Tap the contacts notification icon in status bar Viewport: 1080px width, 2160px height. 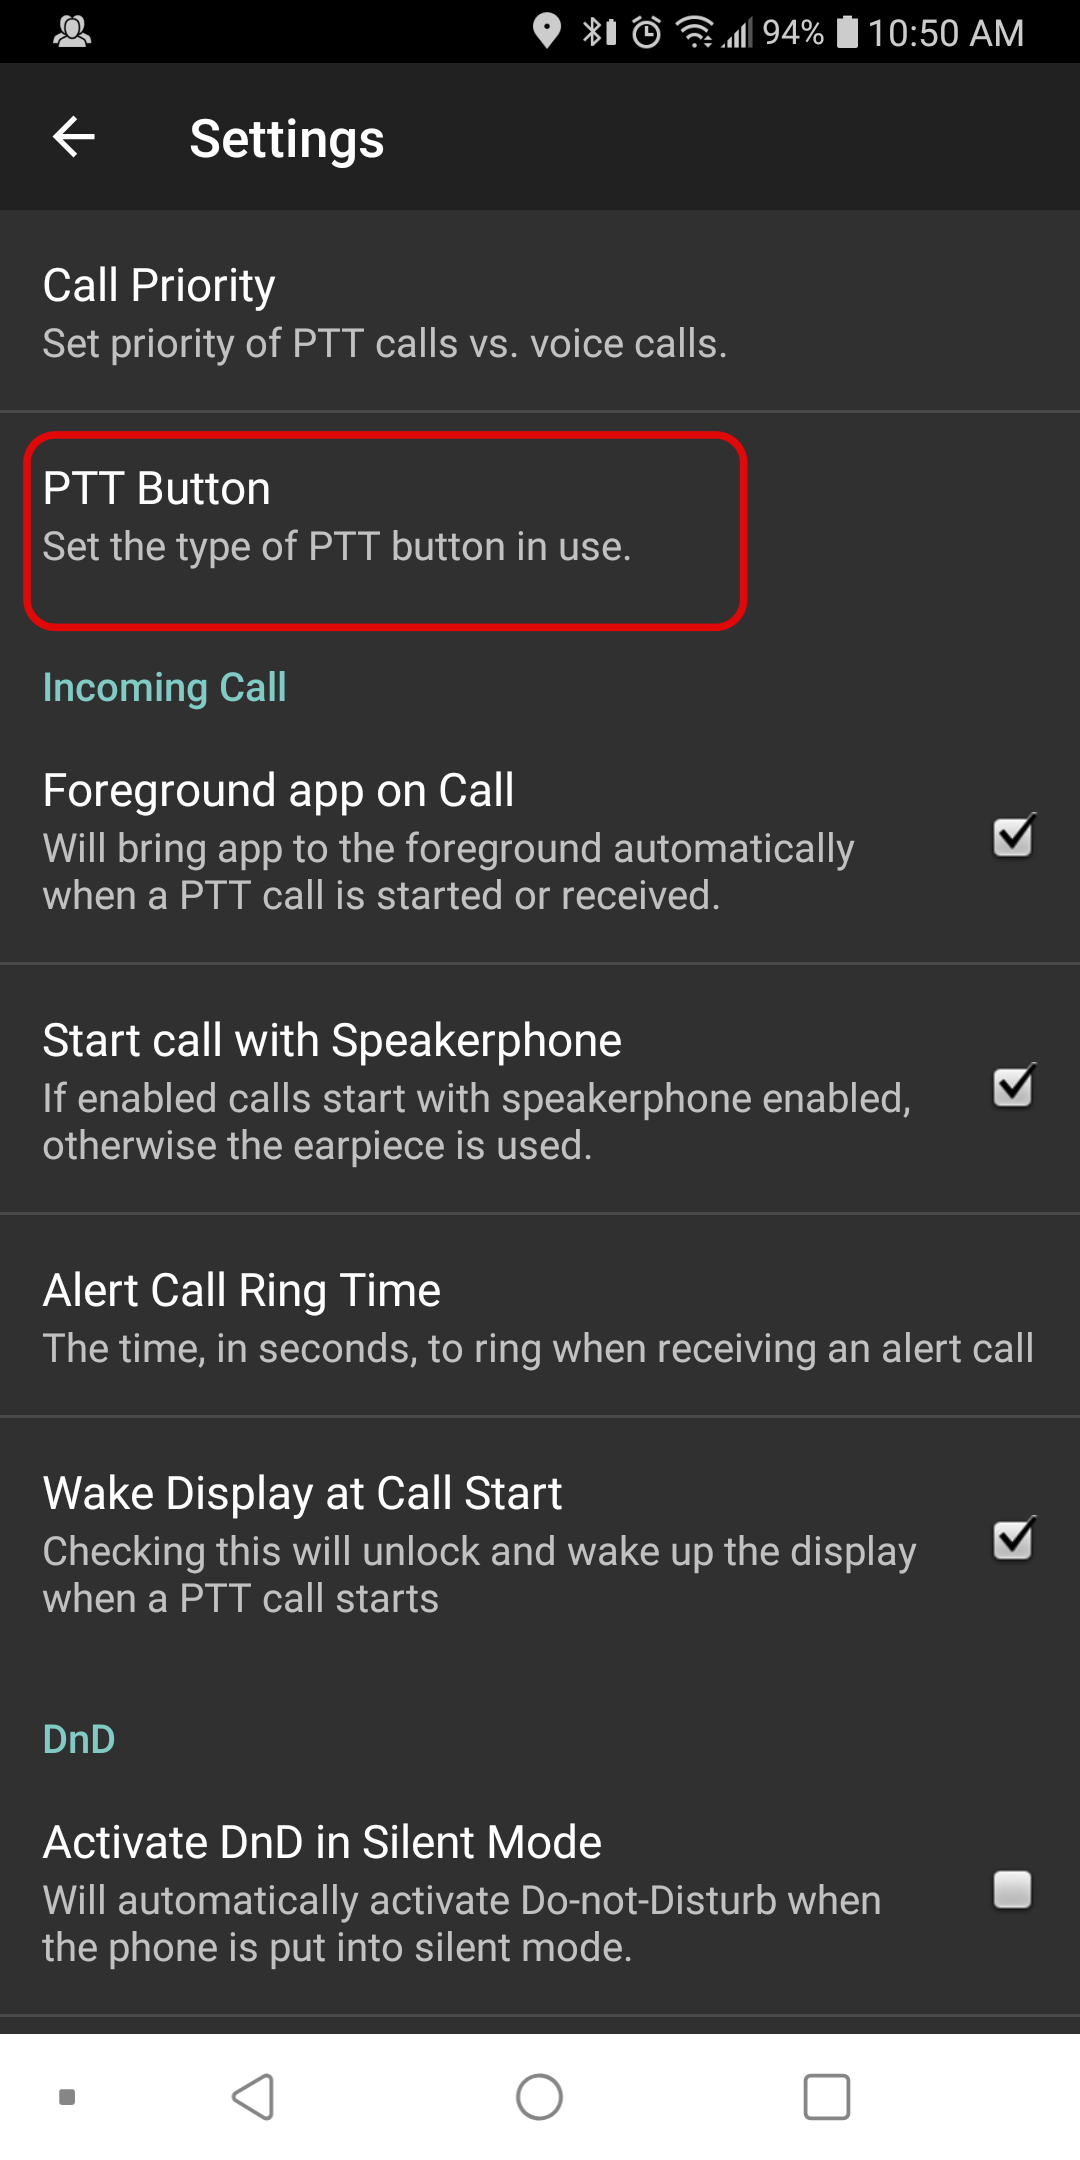[x=72, y=32]
